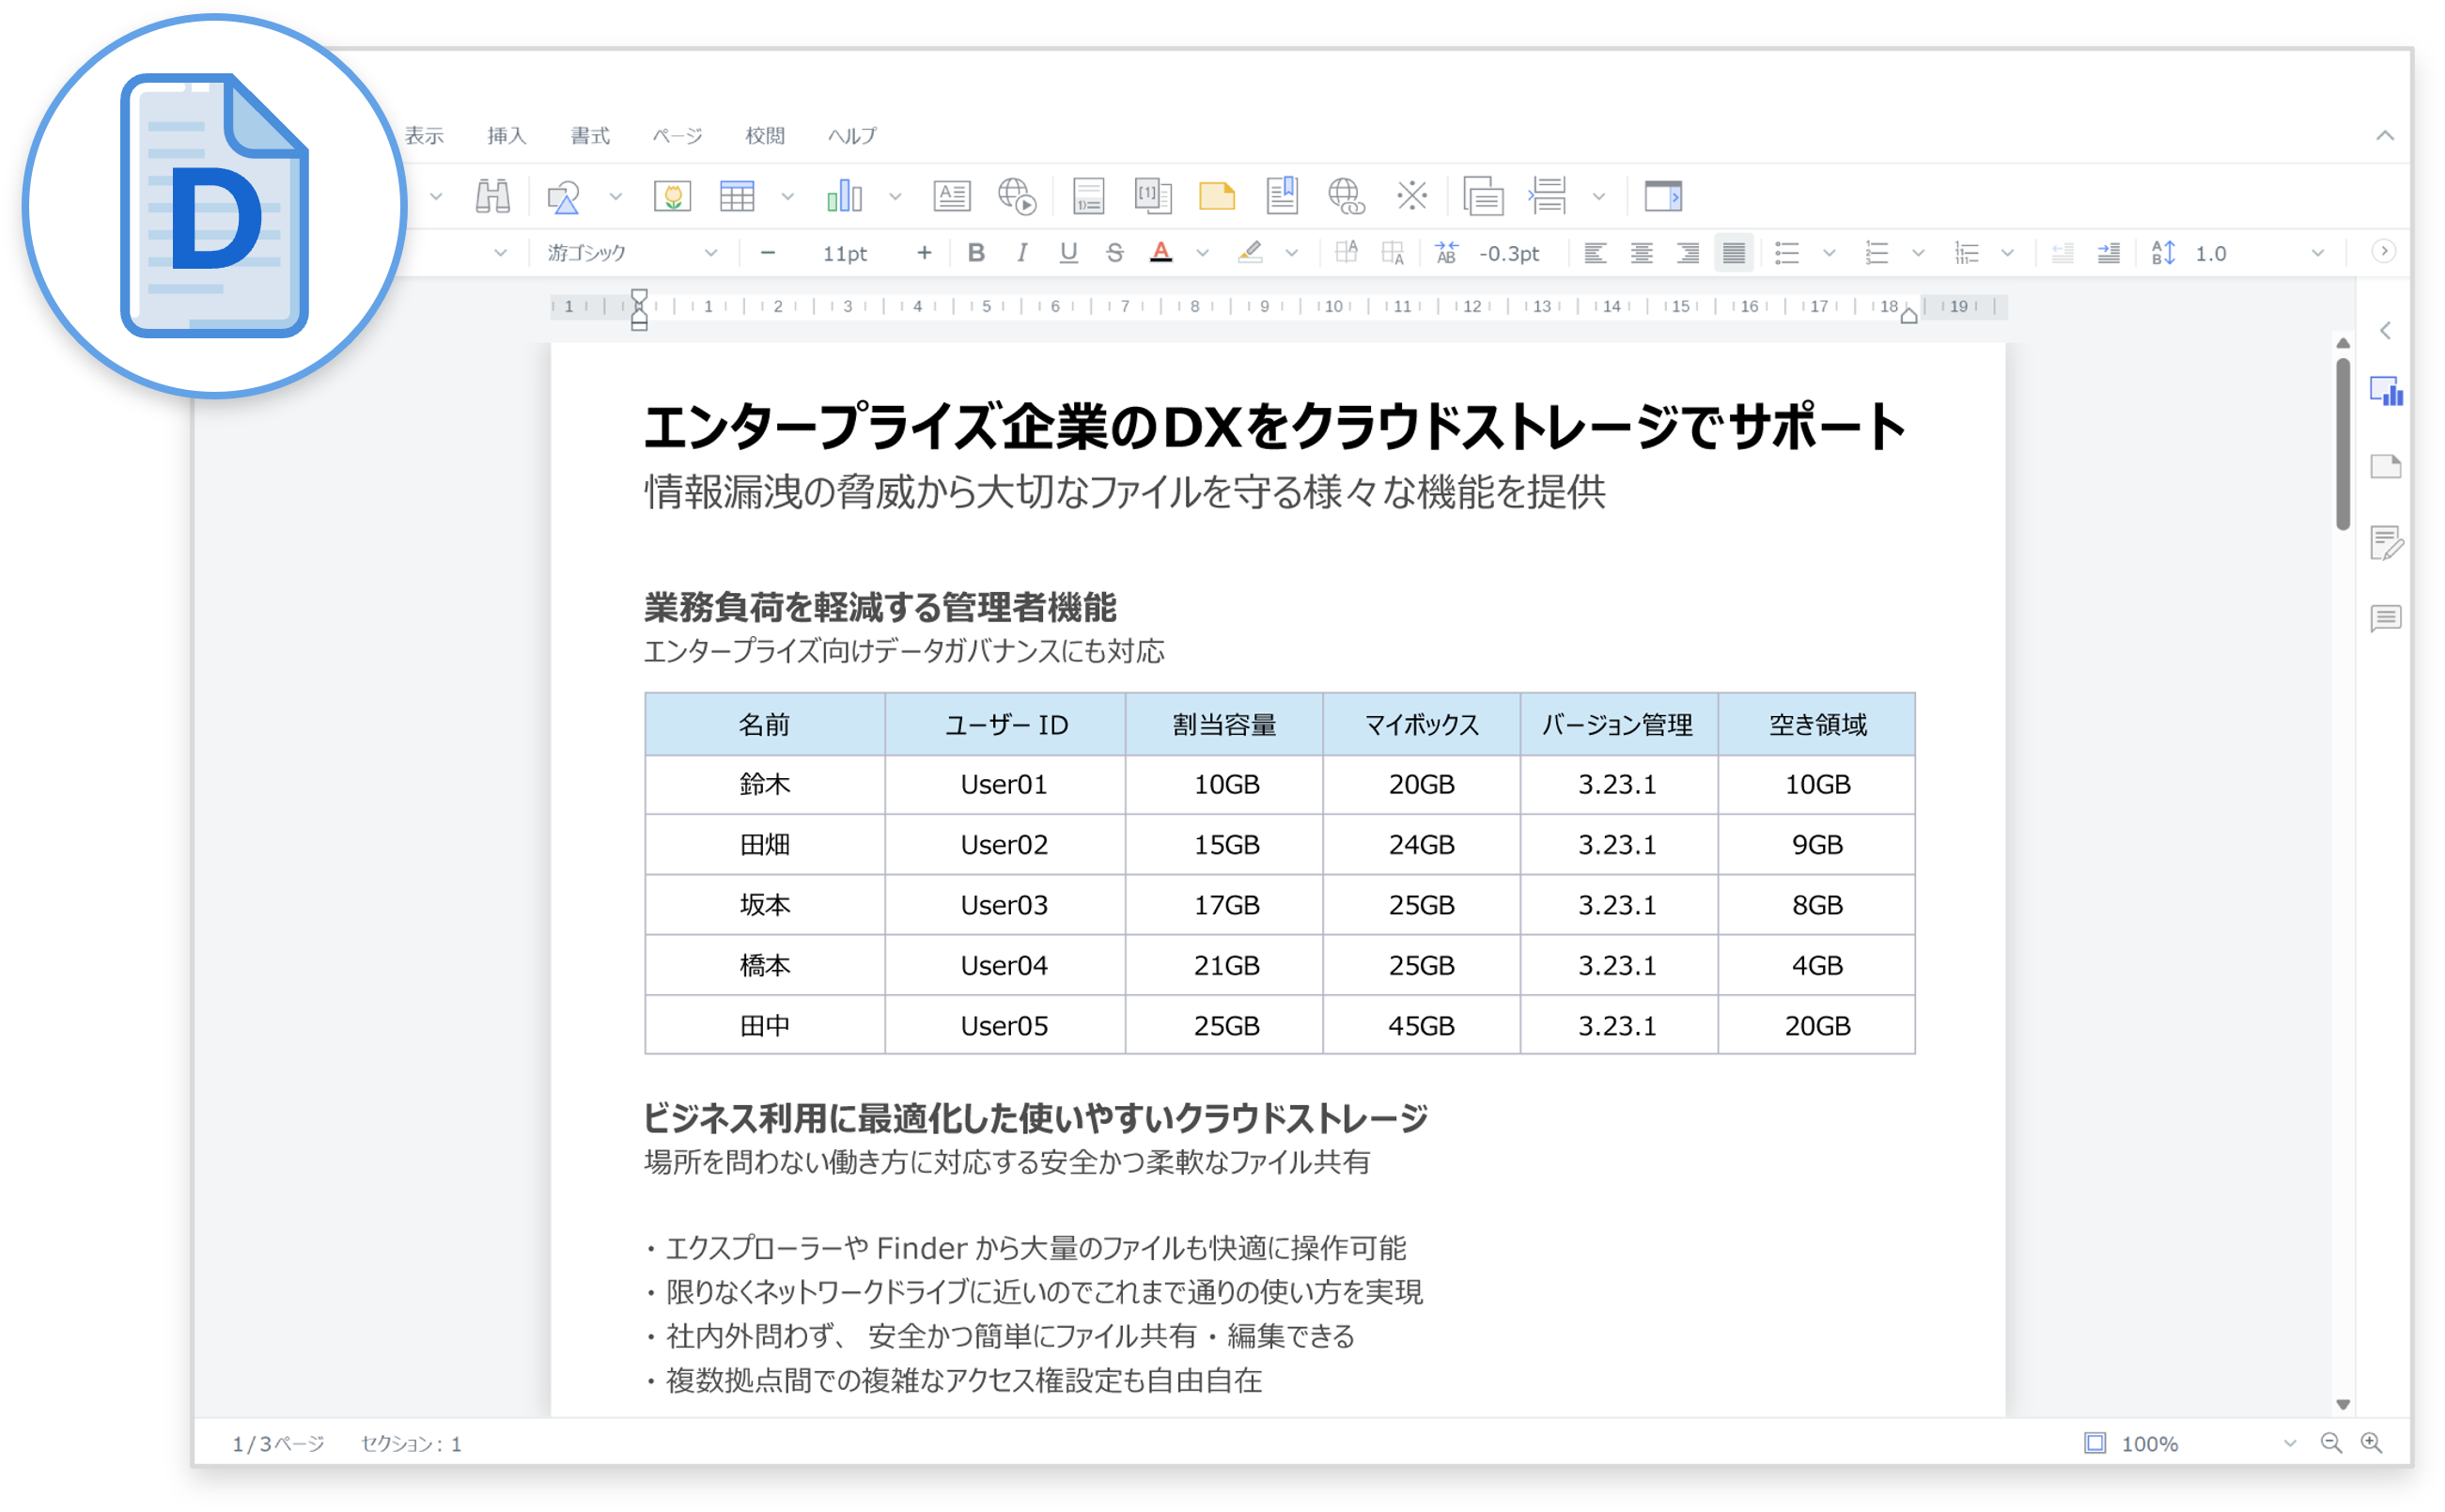
Task: Open the table insert dropdown arrow
Action: [787, 196]
